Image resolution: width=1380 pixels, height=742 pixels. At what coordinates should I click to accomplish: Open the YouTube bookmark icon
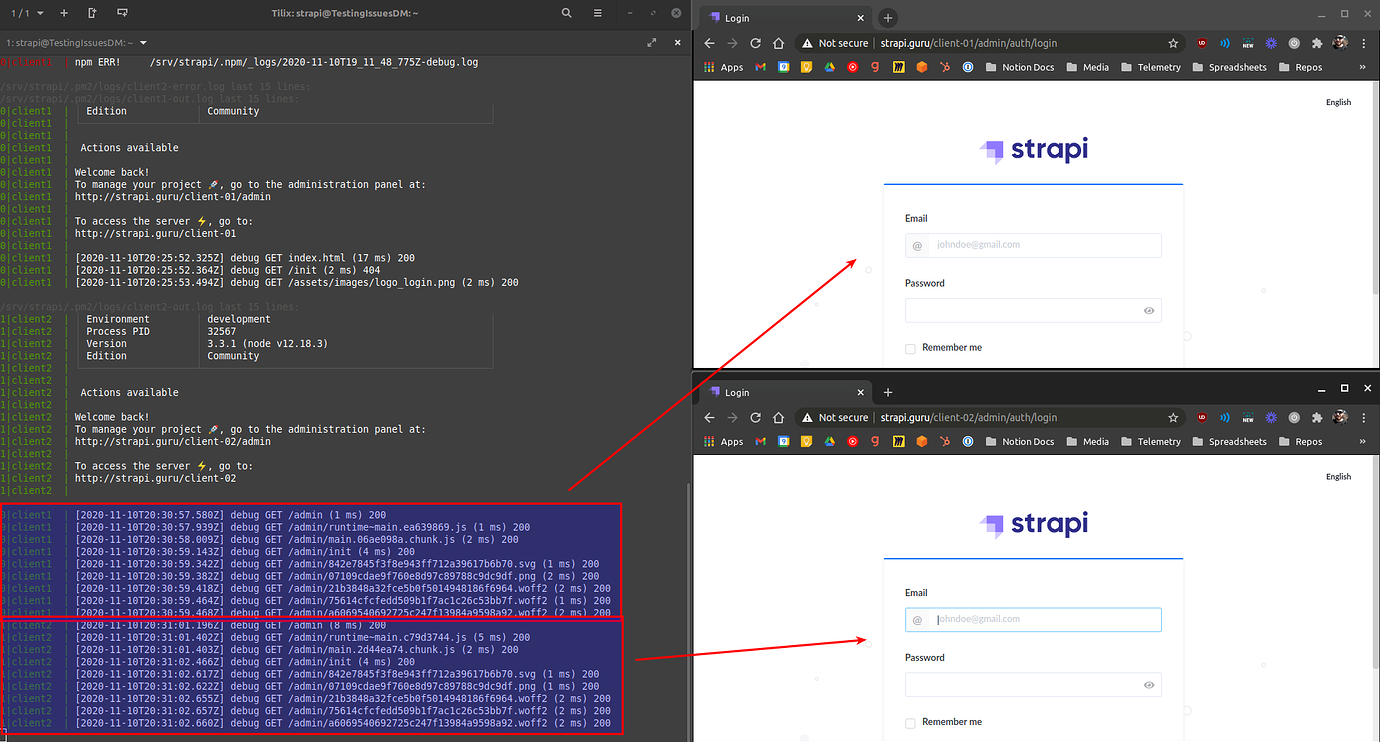pyautogui.click(x=852, y=67)
